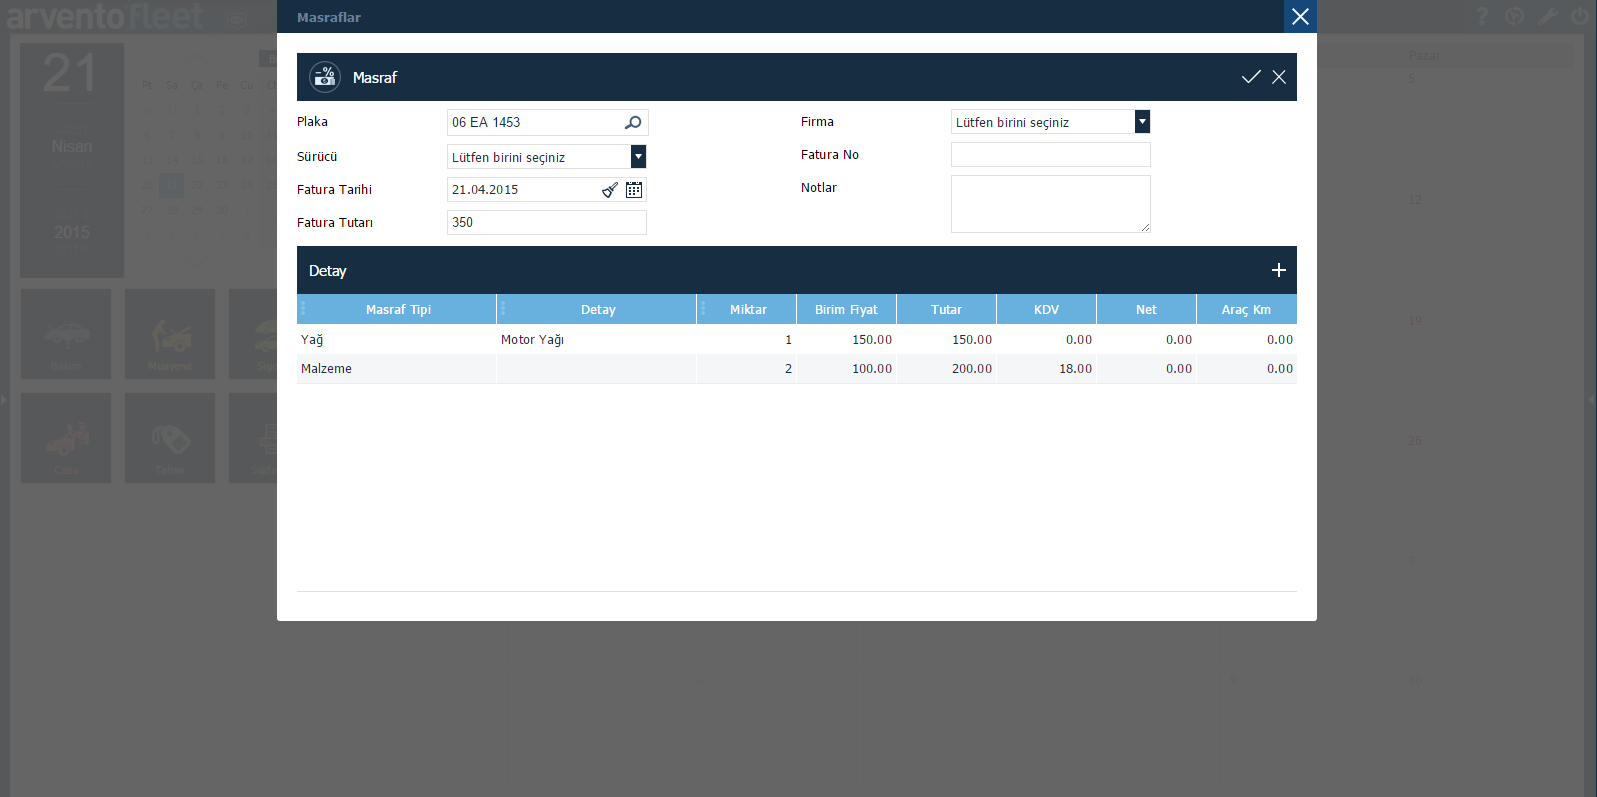The image size is (1597, 797).
Task: Click the left-edge panel expand arrow
Action: 3,399
